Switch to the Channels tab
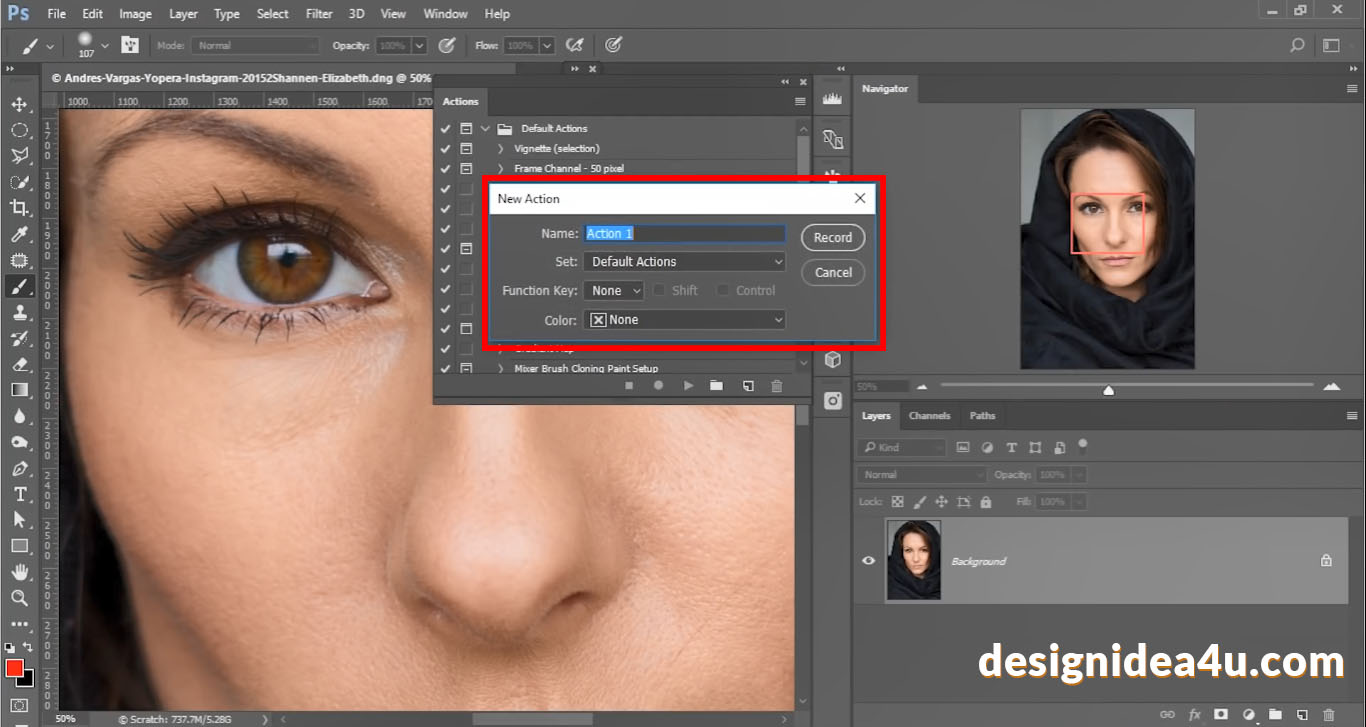This screenshot has width=1366, height=727. [x=929, y=416]
